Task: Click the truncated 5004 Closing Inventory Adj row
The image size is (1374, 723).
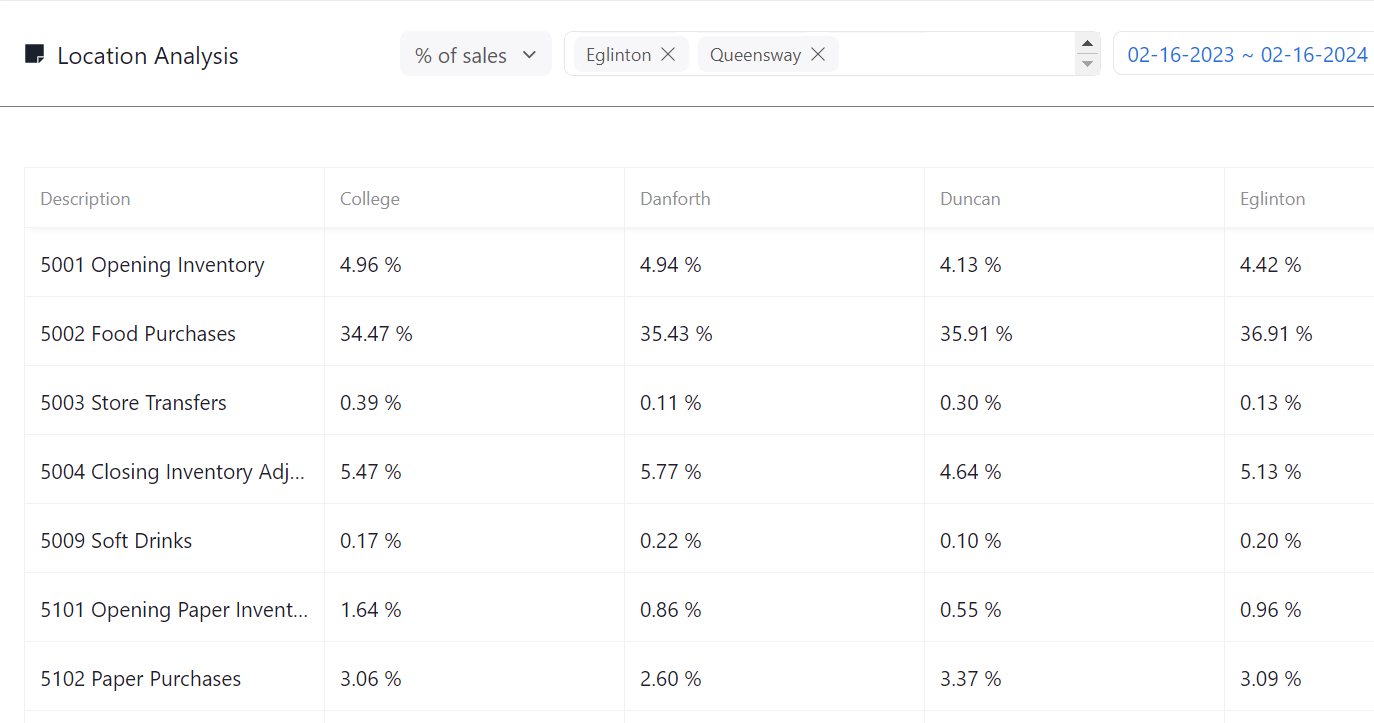Action: 173,472
